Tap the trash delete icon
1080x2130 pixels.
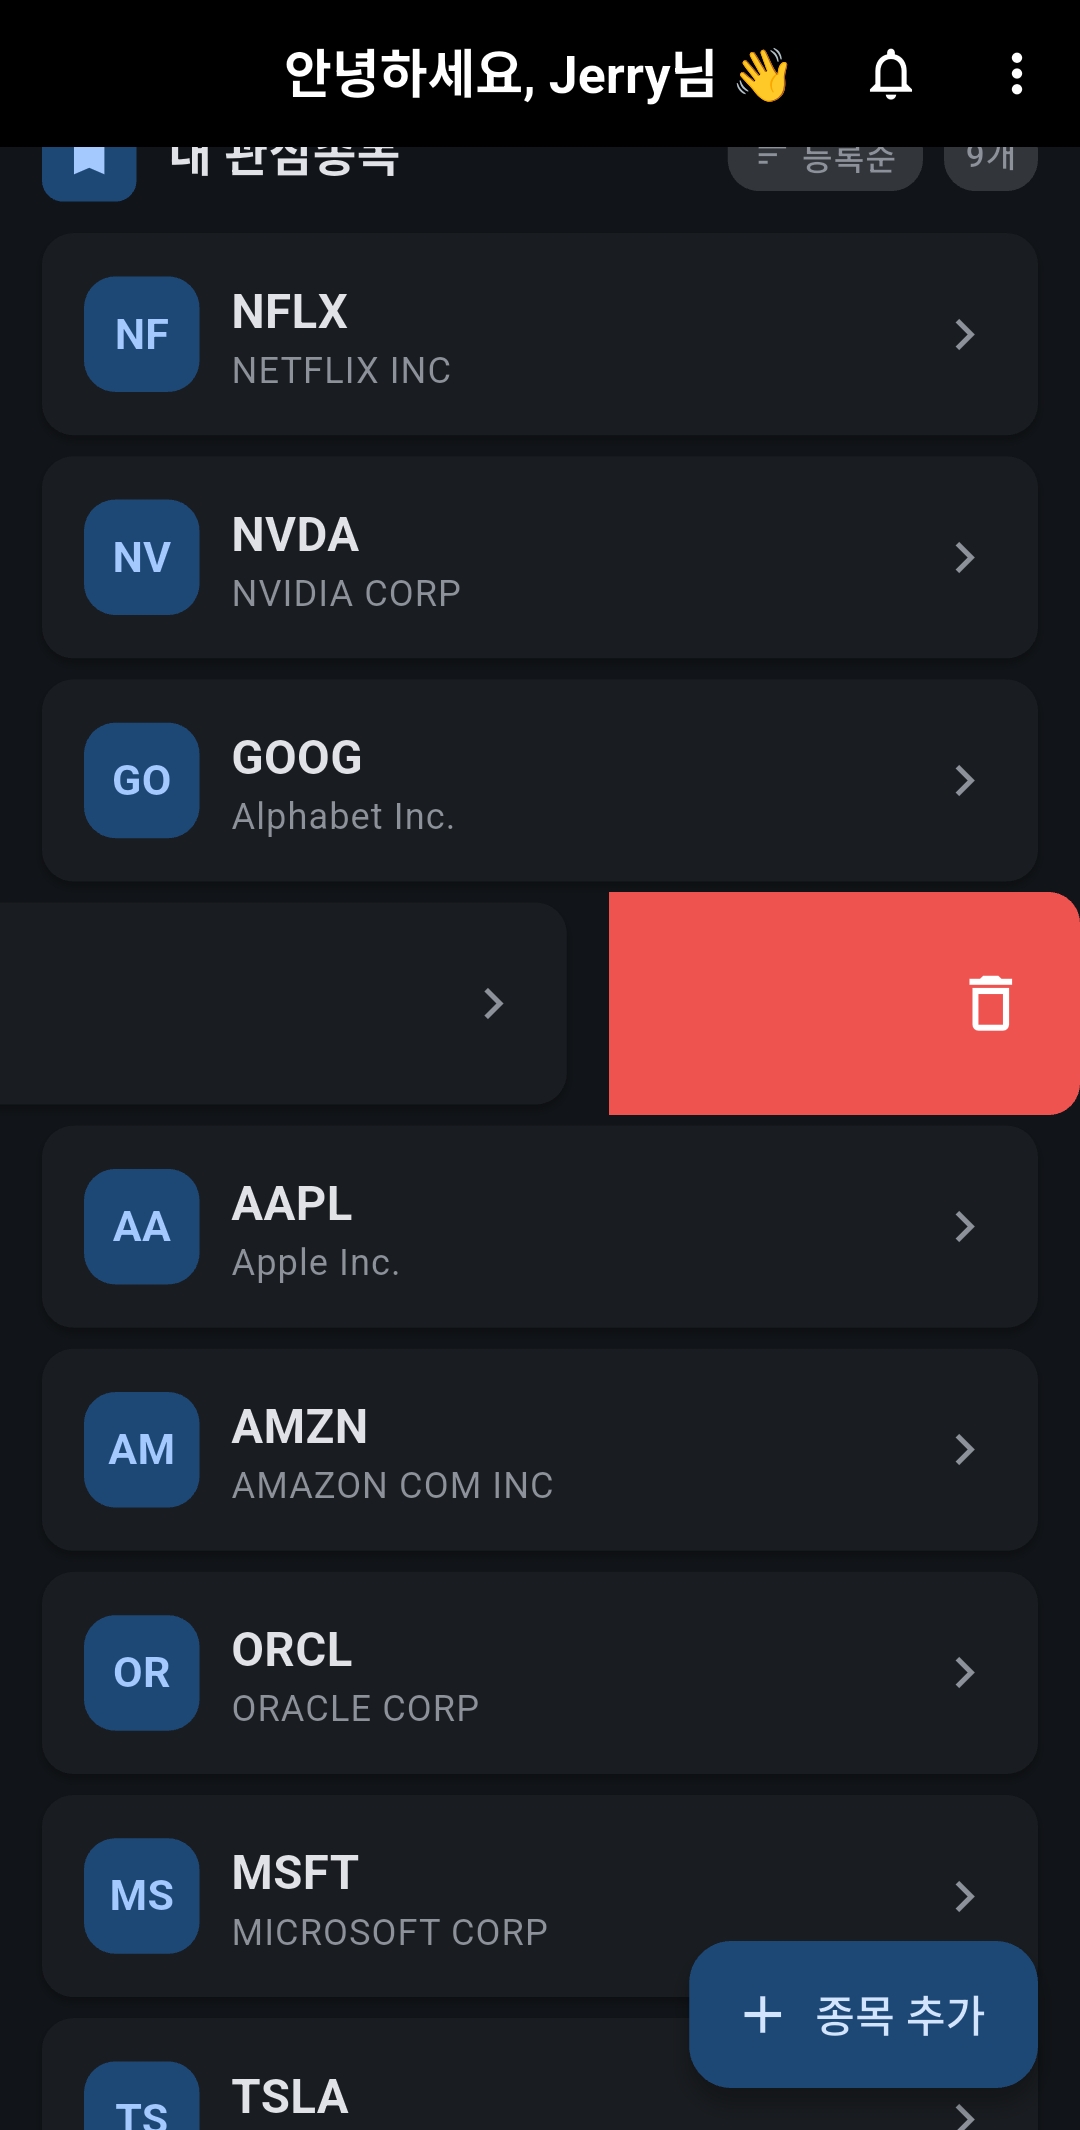pos(990,1003)
